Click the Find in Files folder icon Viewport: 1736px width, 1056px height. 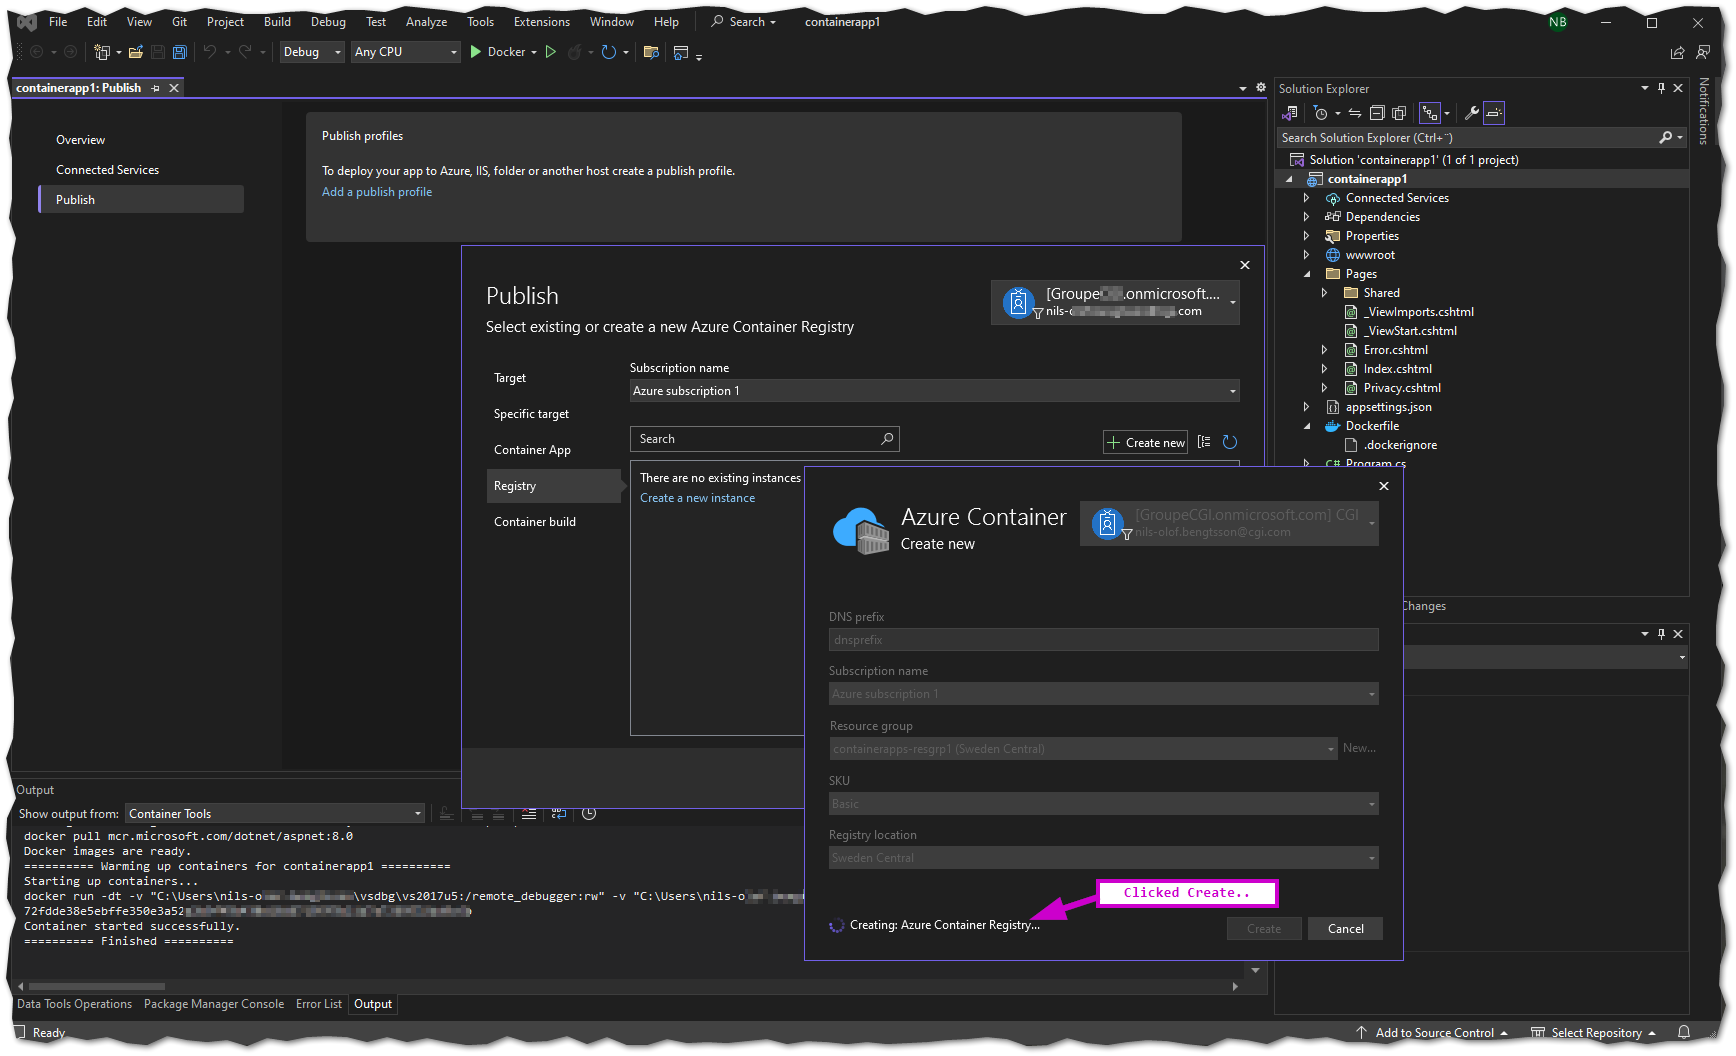(x=651, y=52)
